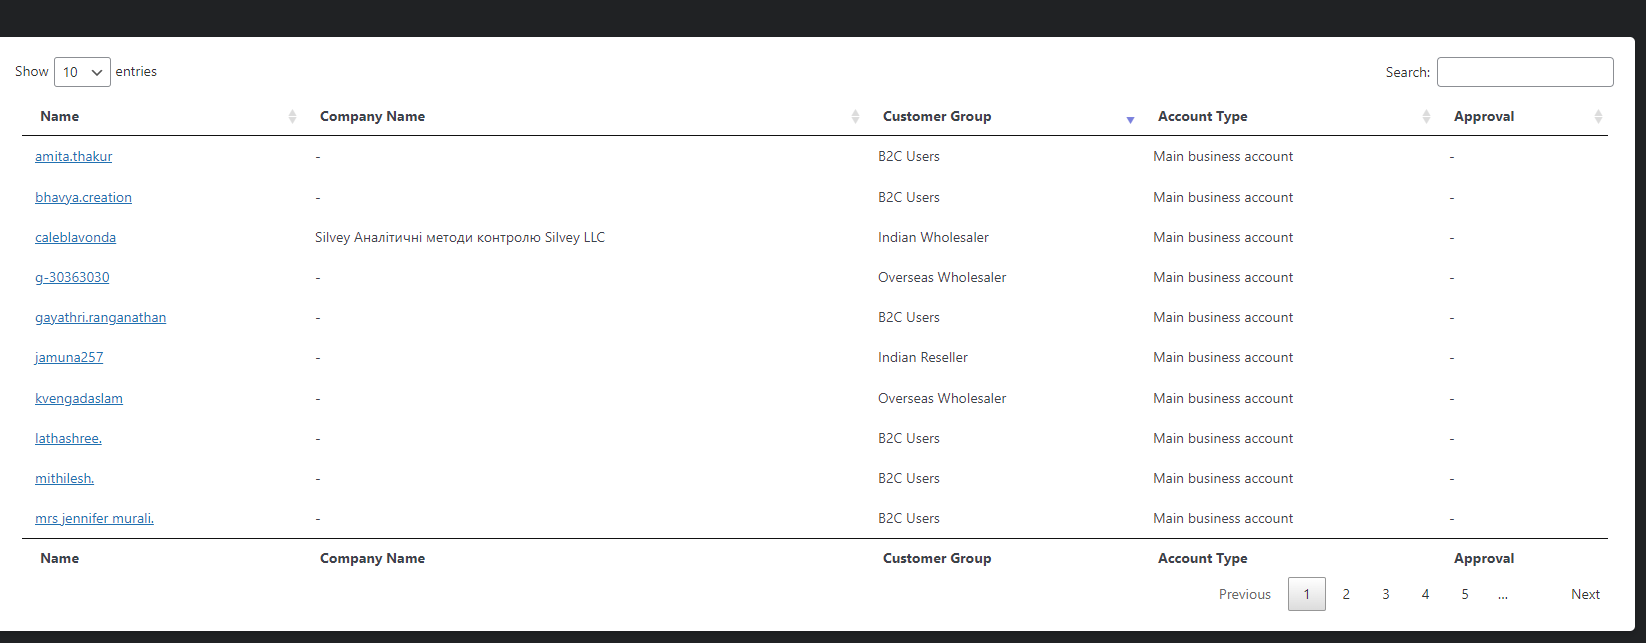Open the gayathri.ranganathan user link

(x=101, y=318)
